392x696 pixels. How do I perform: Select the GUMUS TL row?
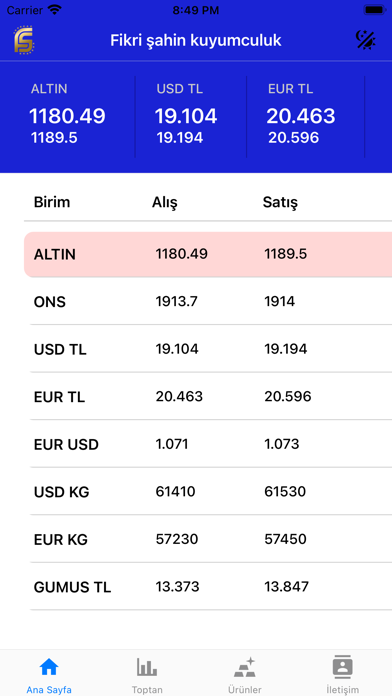211,587
